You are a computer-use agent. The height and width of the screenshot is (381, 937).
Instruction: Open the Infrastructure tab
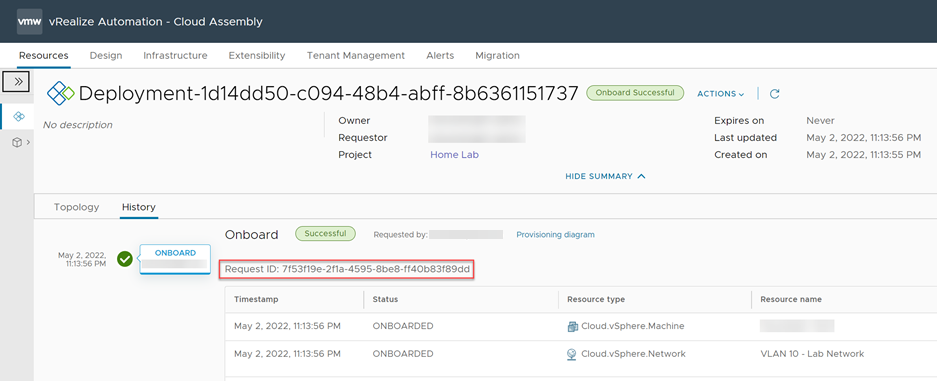pos(175,56)
